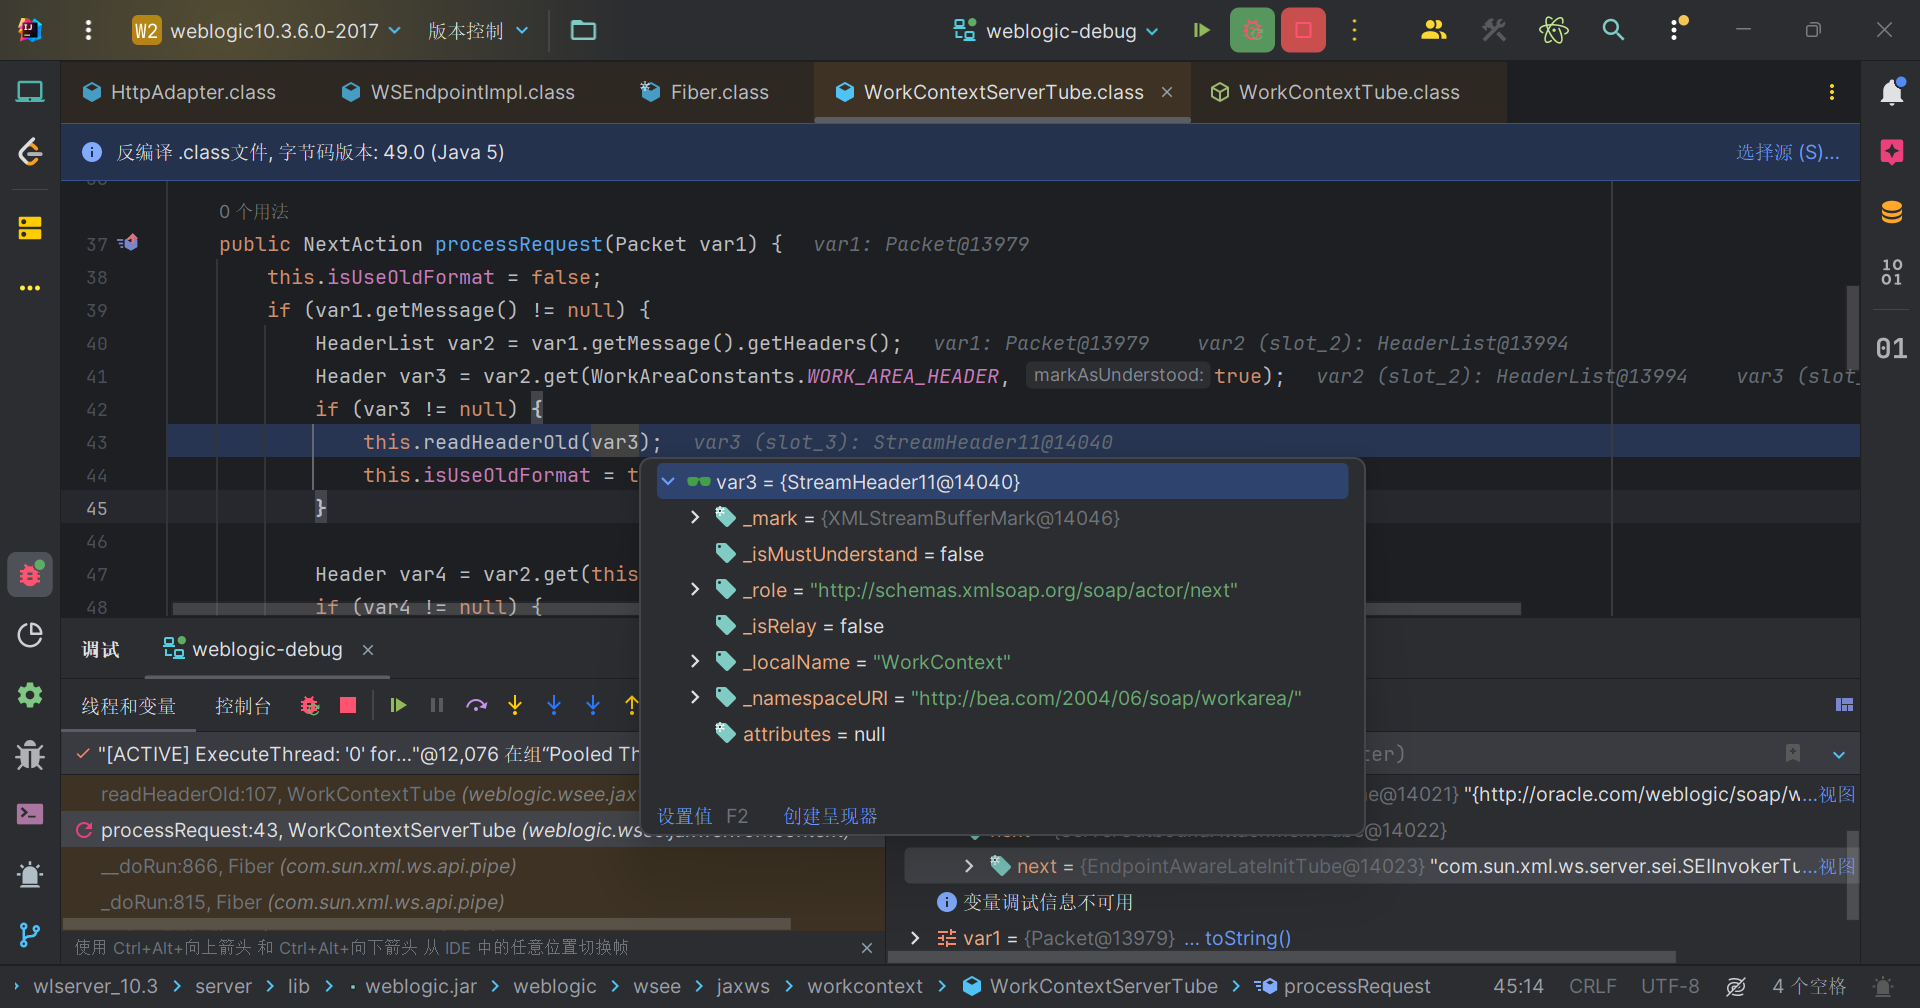The width and height of the screenshot is (1920, 1008).
Task: Open the Git branch tool window icon
Action: (30, 934)
